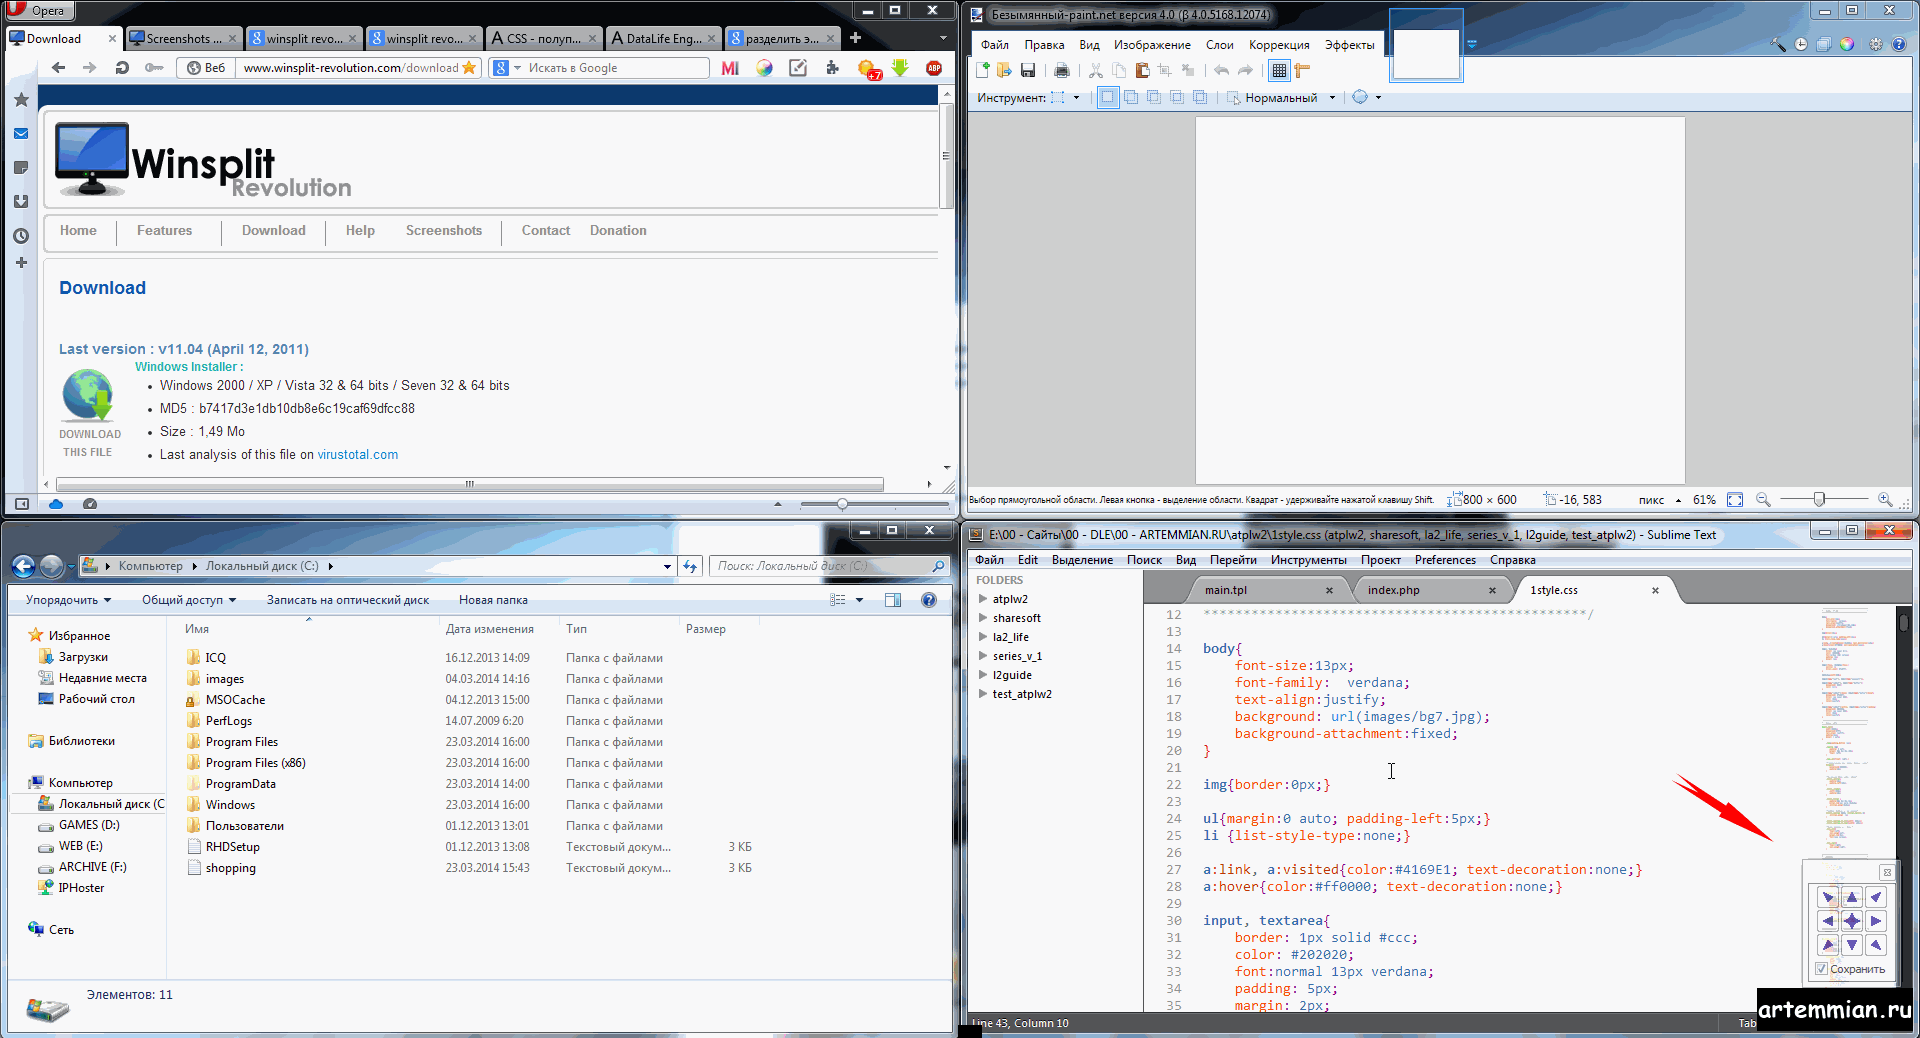The image size is (1920, 1038).
Task: Click the Save icon in paint.net toolbar
Action: (x=1028, y=70)
